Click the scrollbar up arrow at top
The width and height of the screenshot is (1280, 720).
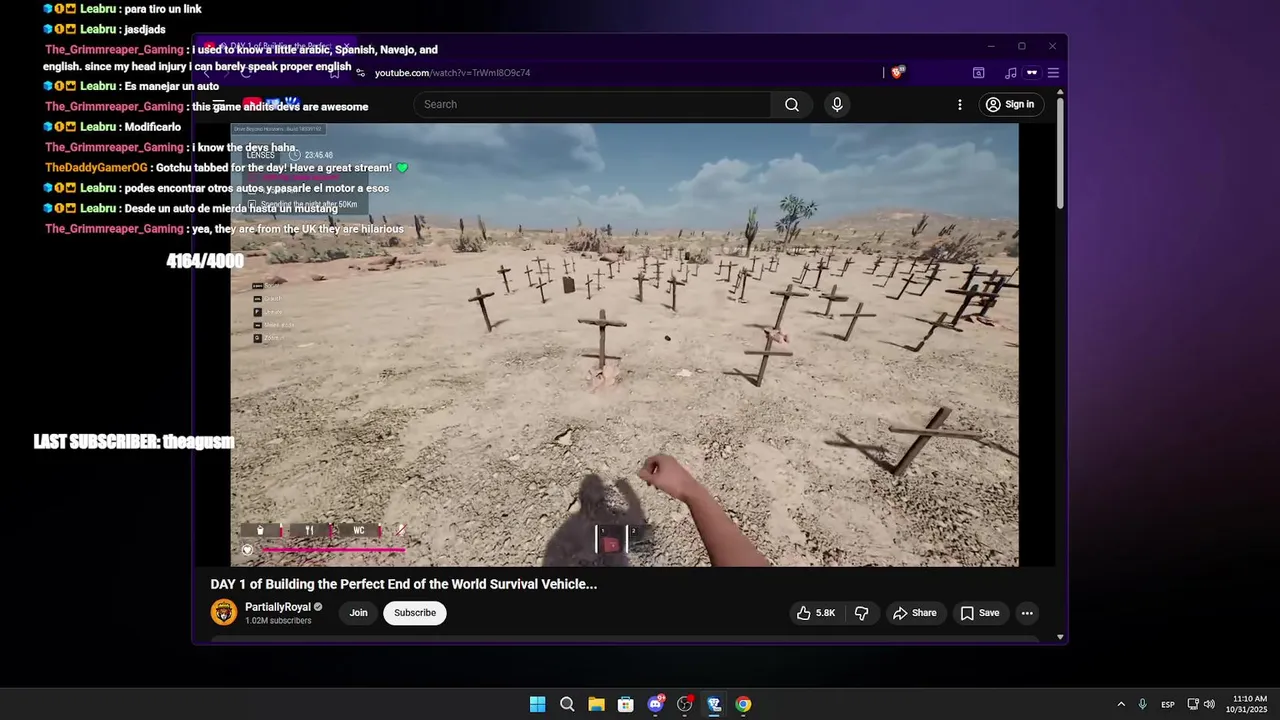pos(1060,92)
